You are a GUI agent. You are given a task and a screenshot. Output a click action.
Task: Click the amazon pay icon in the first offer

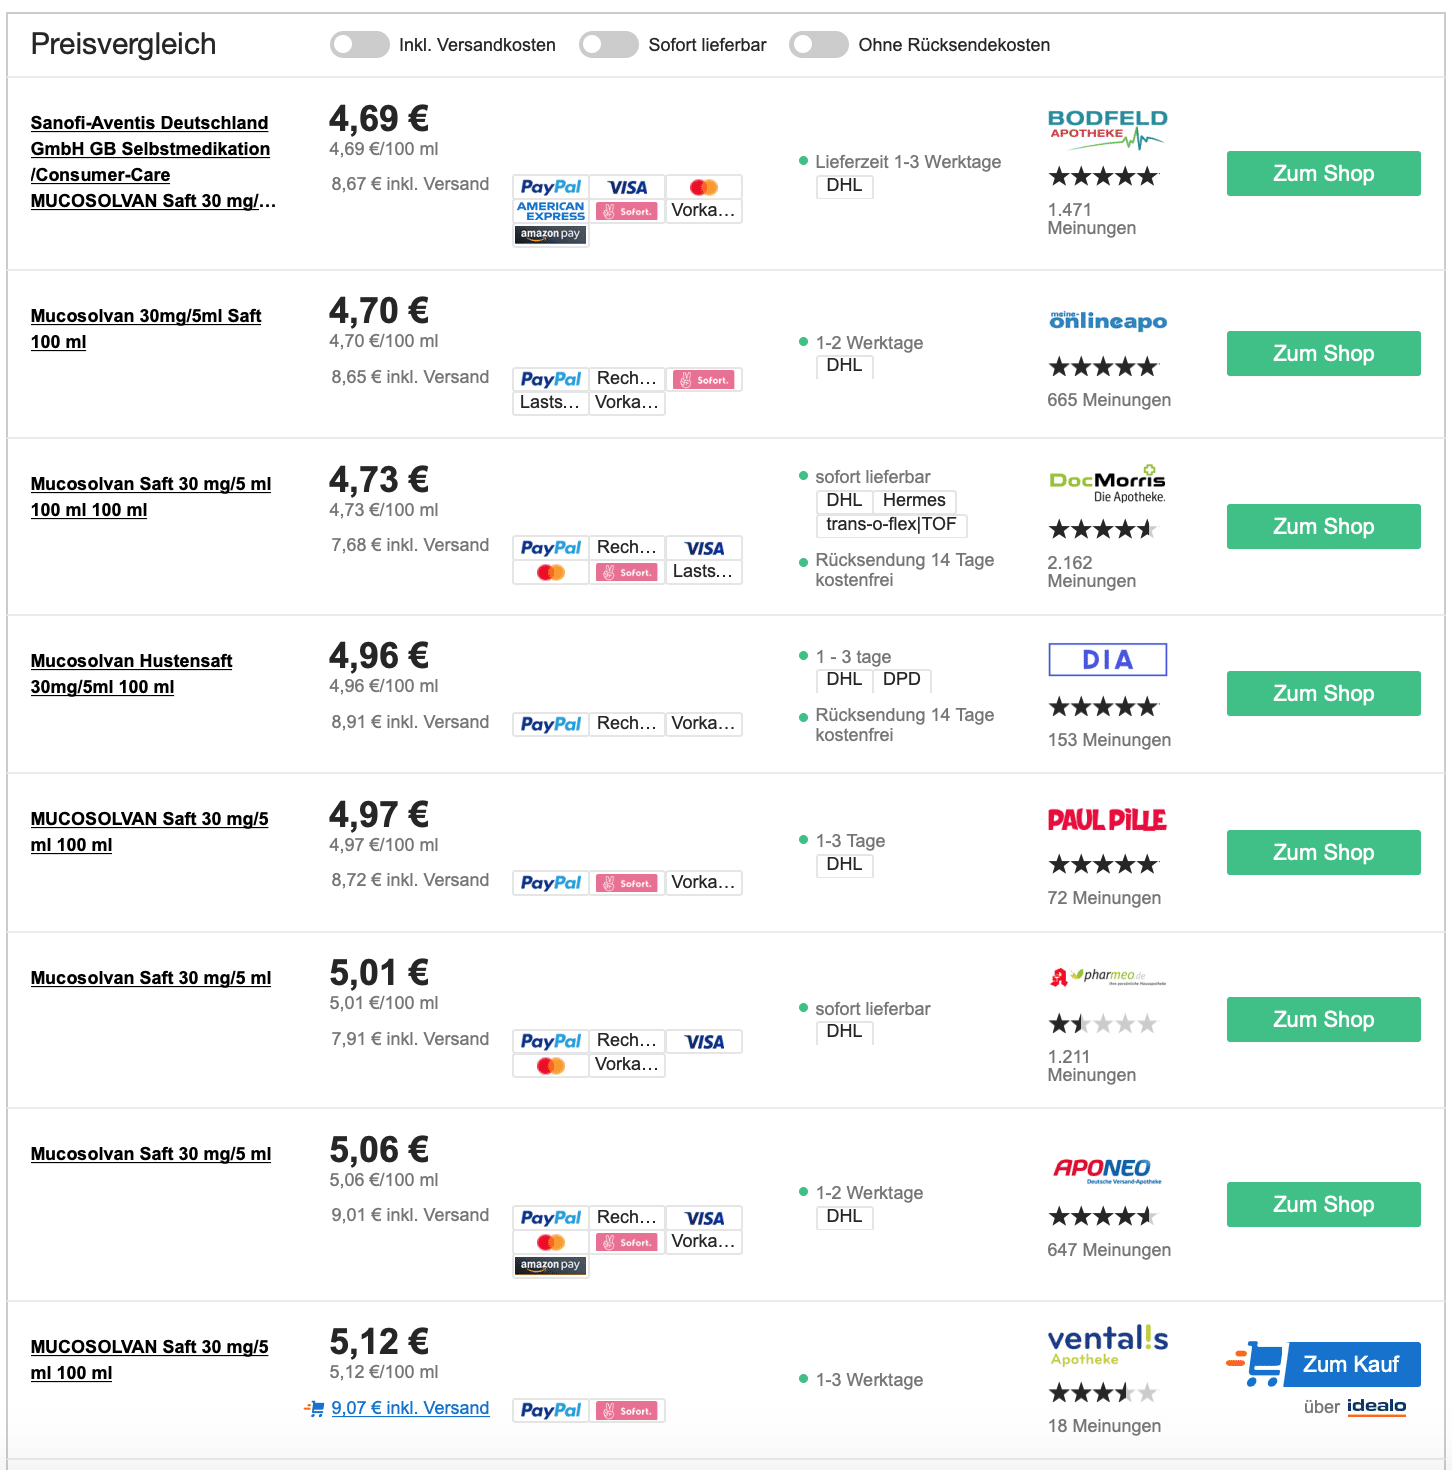click(x=550, y=234)
